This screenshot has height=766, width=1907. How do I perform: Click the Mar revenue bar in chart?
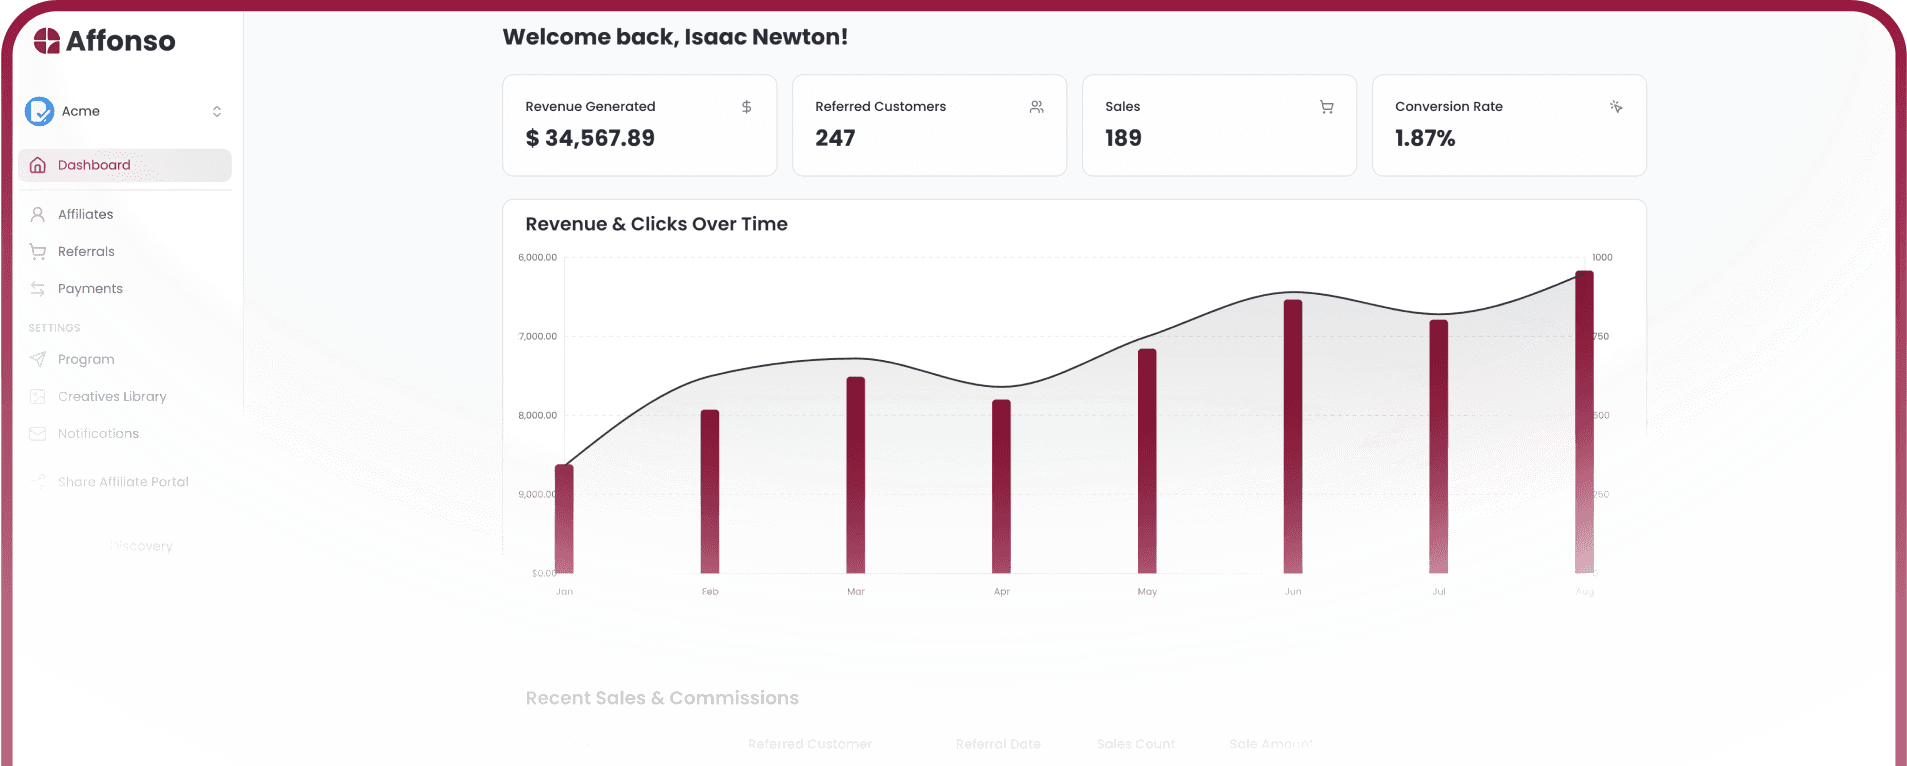tap(856, 475)
